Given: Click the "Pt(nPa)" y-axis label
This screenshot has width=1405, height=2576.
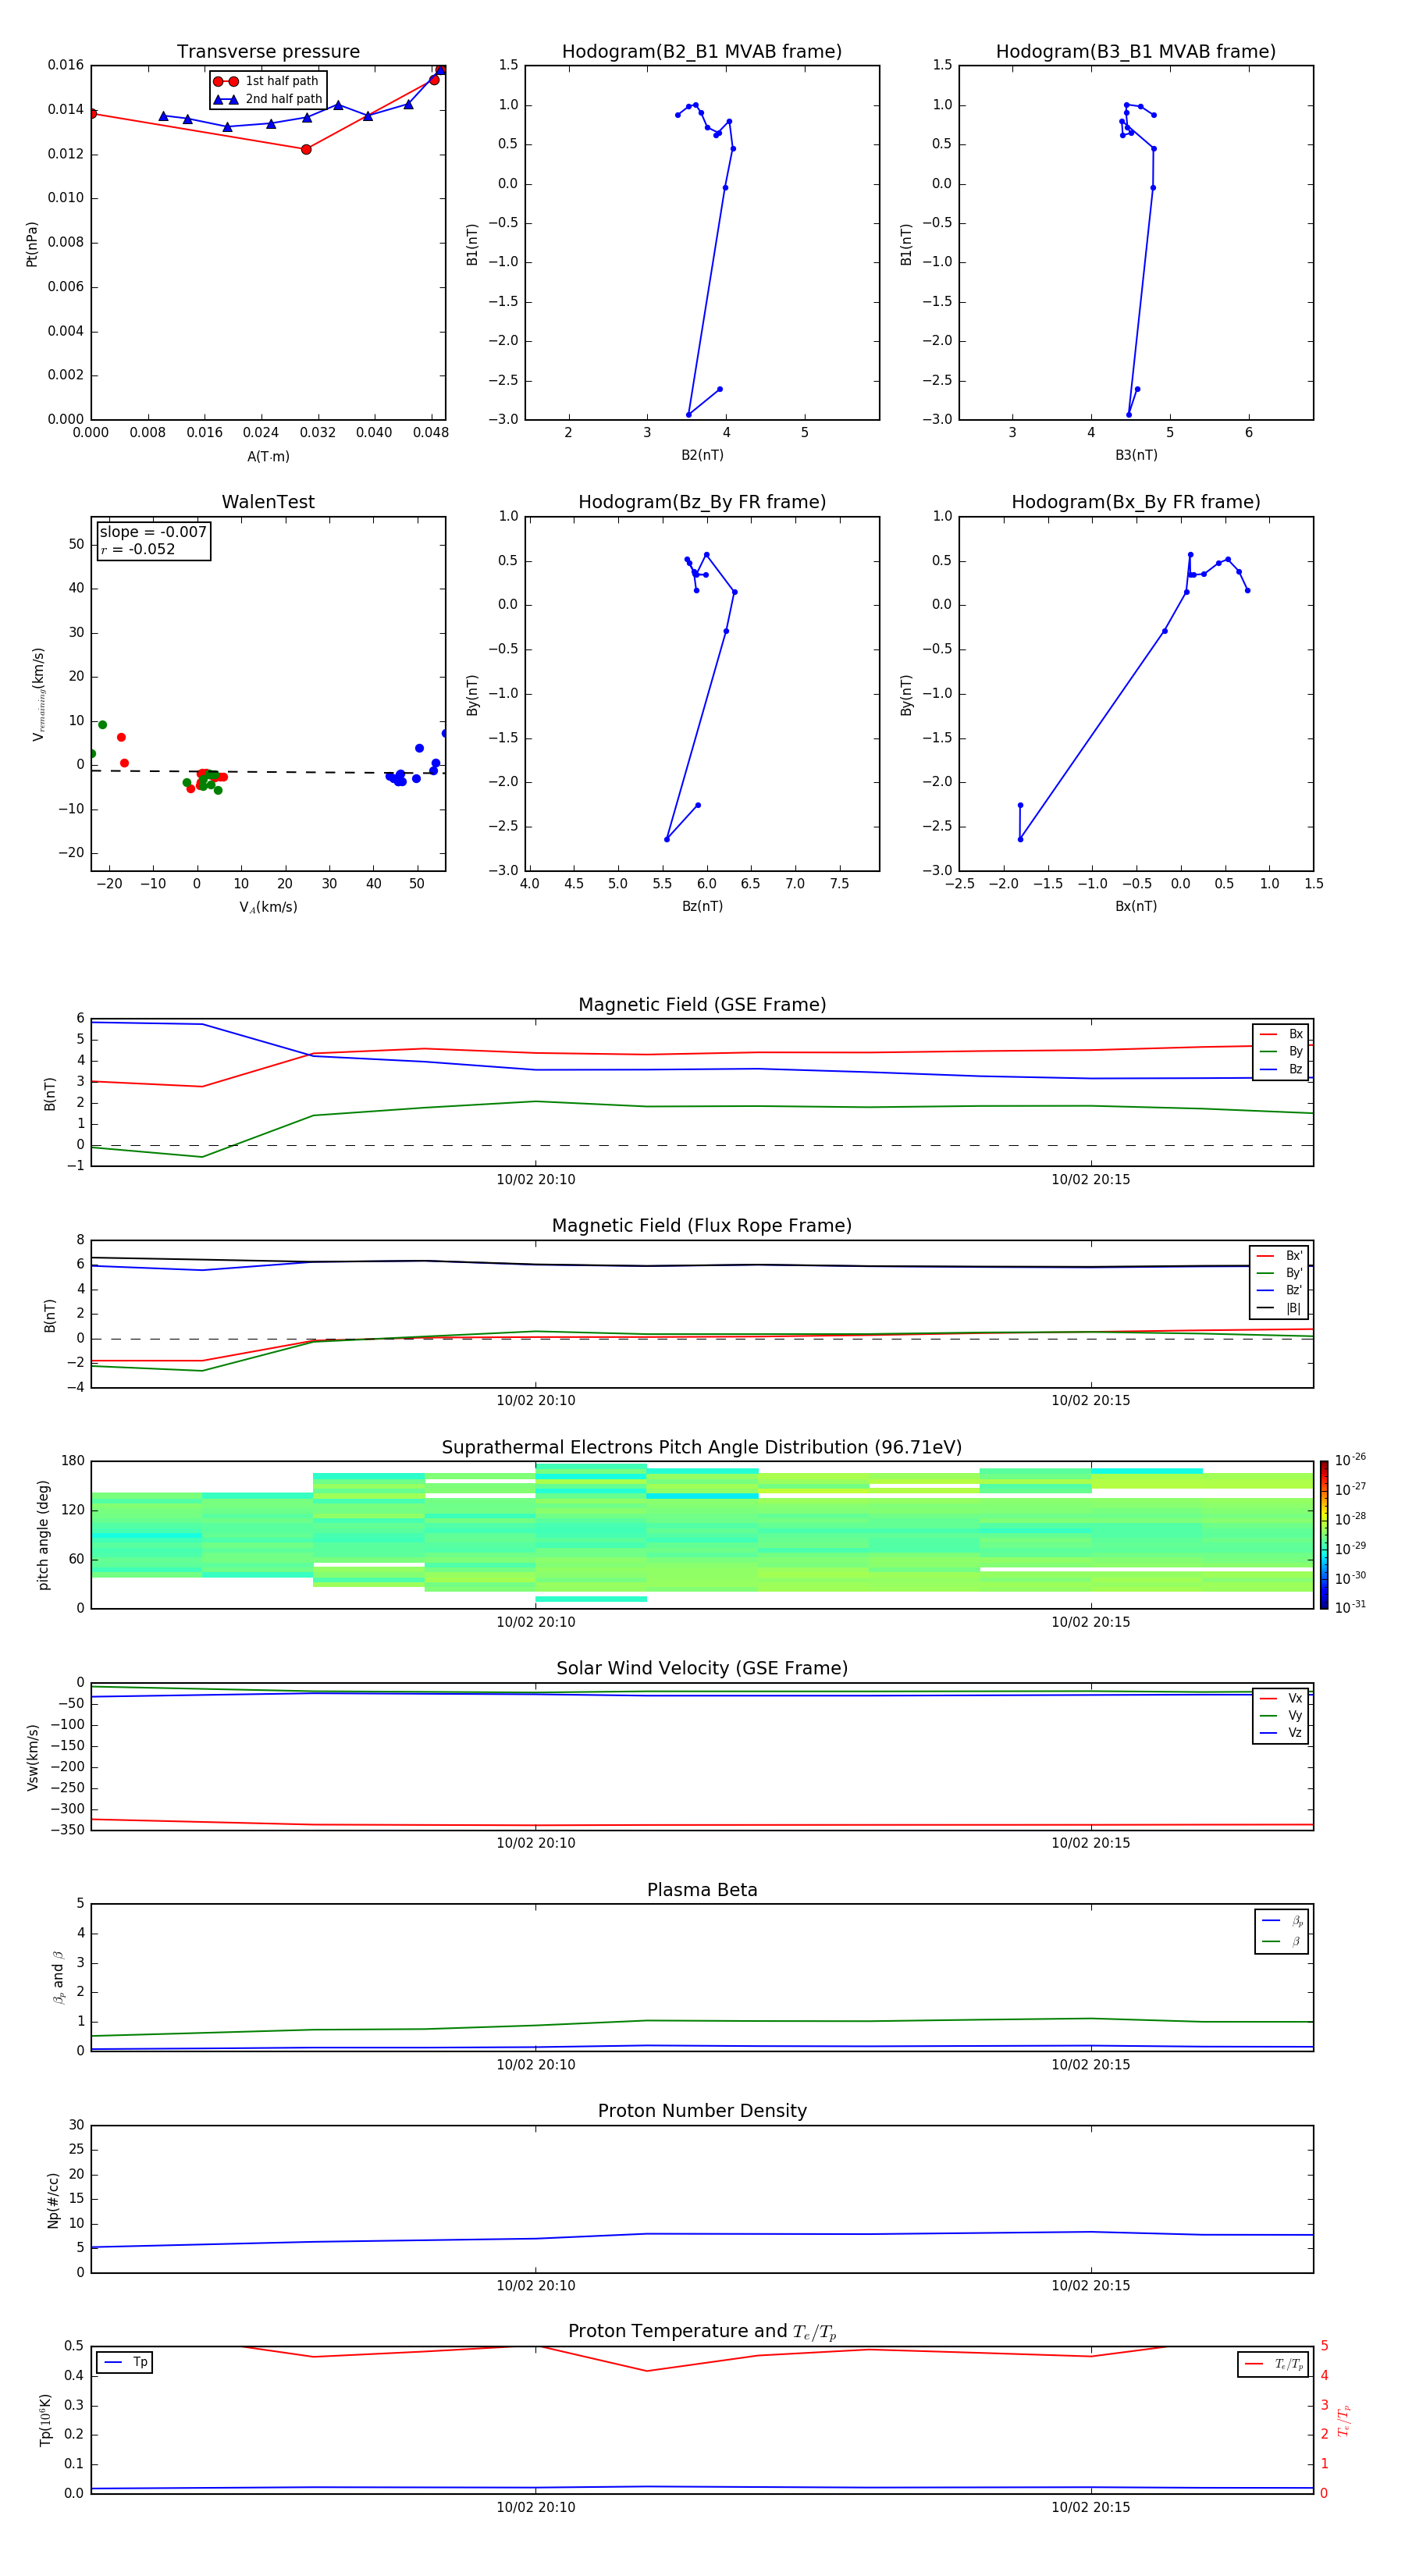Looking at the screenshot, I should (x=32, y=244).
